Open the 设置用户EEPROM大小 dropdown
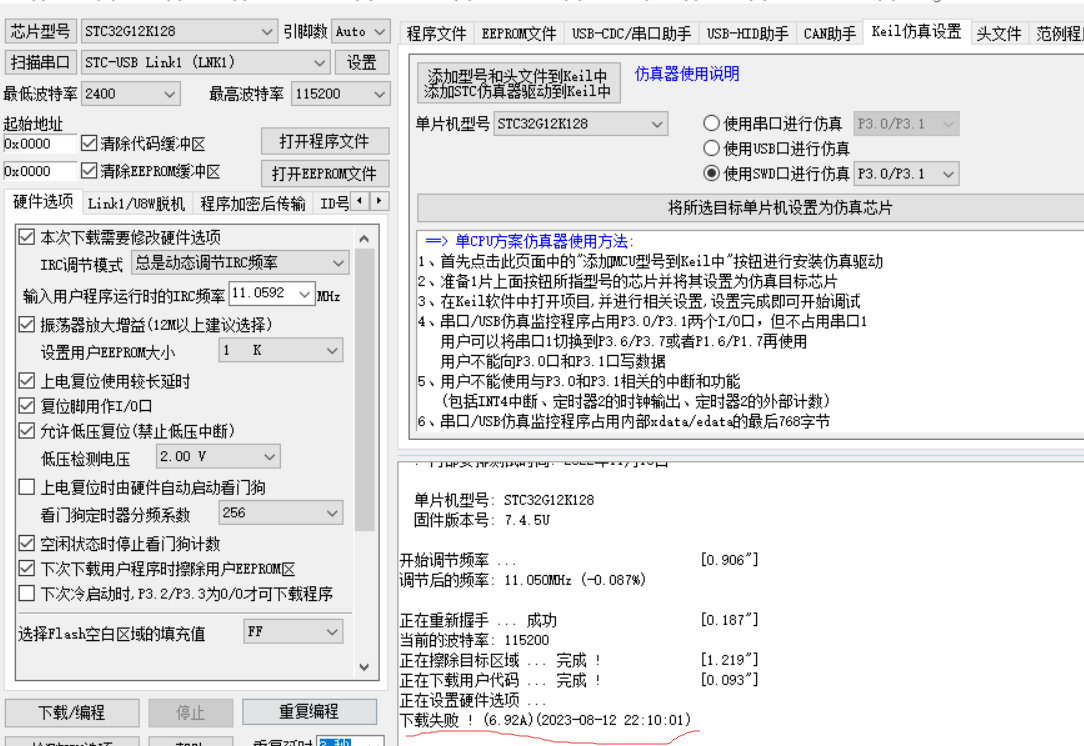 (281, 351)
